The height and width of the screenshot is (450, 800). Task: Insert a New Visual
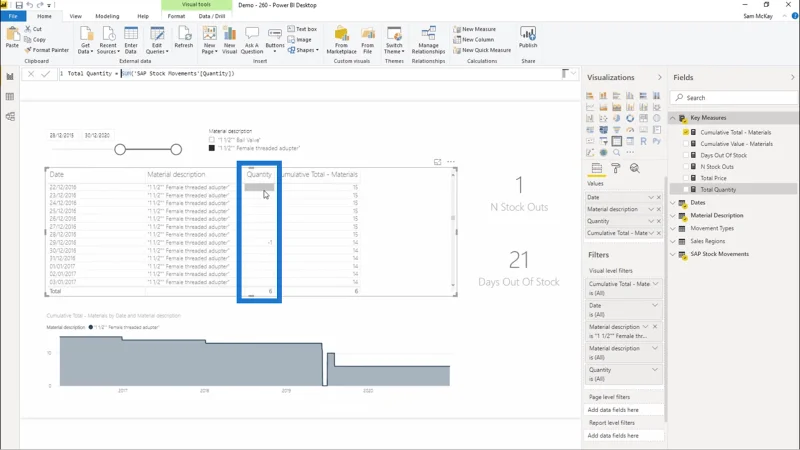pos(230,40)
